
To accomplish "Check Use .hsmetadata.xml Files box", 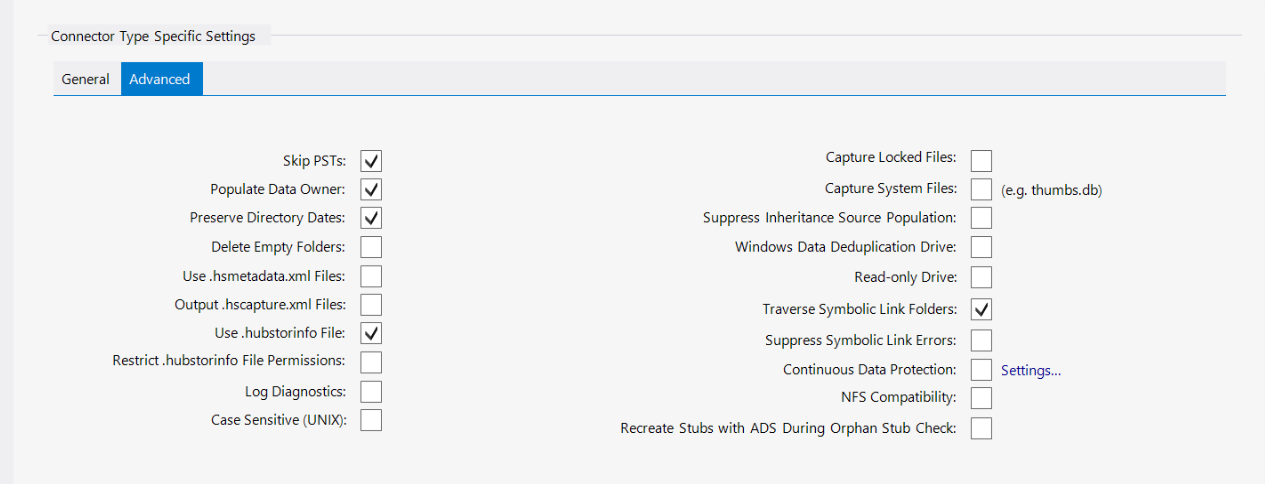I will coord(371,276).
